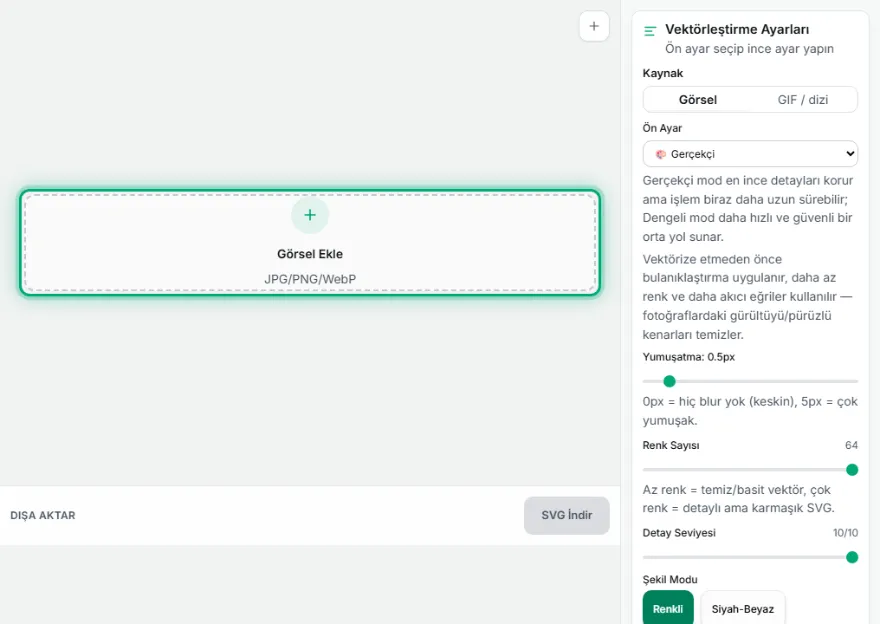880x624 pixels.
Task: Enable Renkli shape mode
Action: [x=668, y=609]
